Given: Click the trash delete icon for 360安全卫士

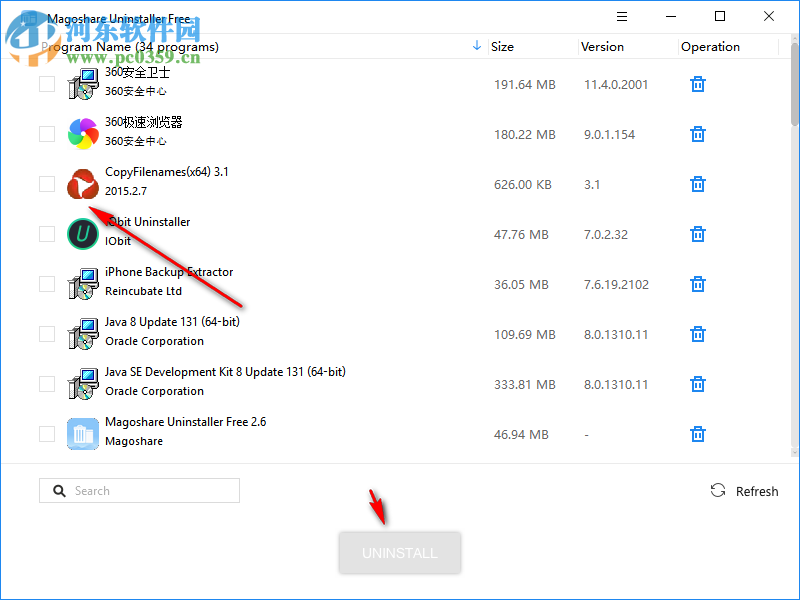Looking at the screenshot, I should 697,84.
